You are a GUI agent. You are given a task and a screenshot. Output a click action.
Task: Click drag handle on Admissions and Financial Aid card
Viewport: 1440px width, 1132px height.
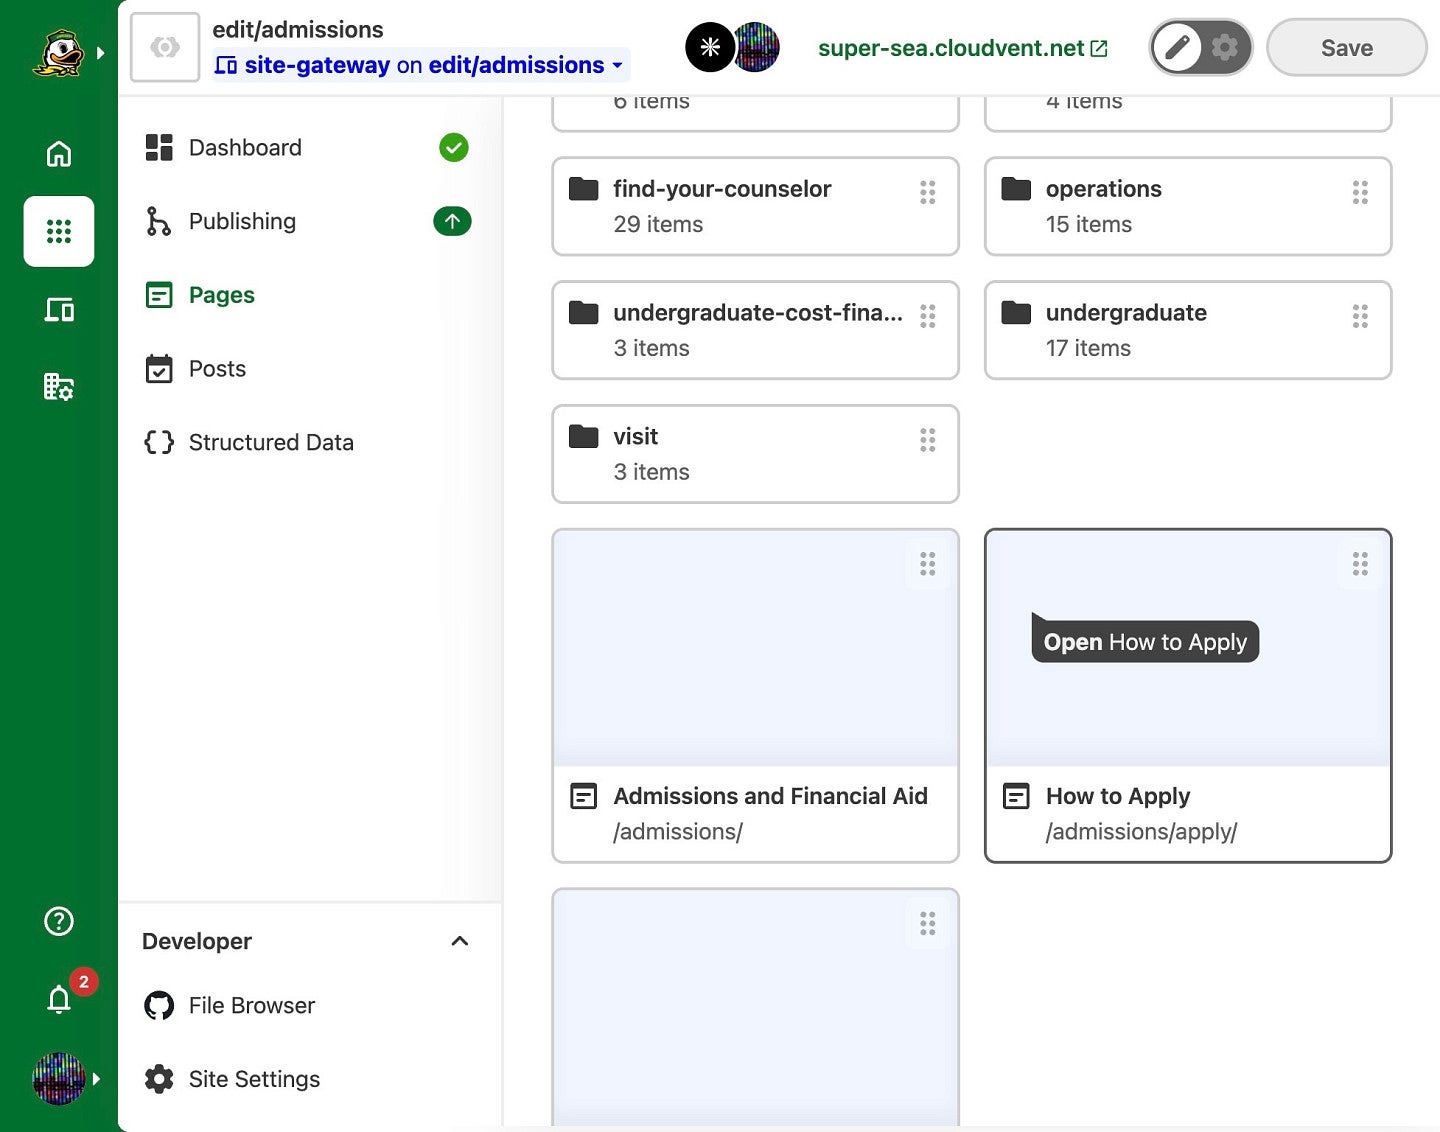coord(928,564)
